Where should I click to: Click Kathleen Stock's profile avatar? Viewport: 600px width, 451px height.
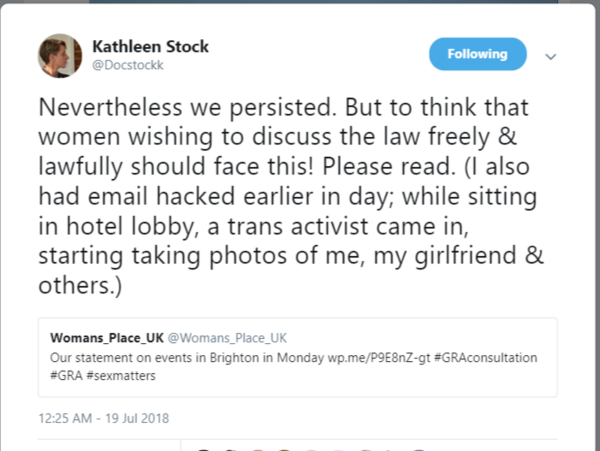pyautogui.click(x=60, y=56)
